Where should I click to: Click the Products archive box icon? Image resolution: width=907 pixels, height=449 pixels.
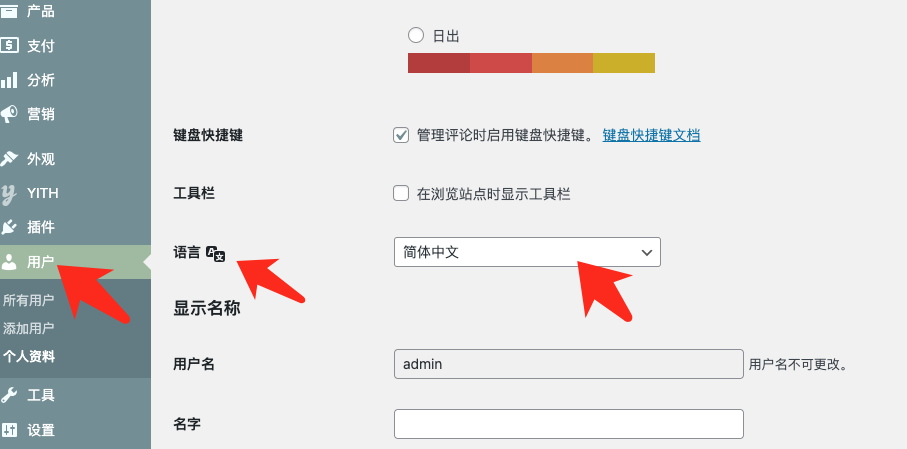9,12
